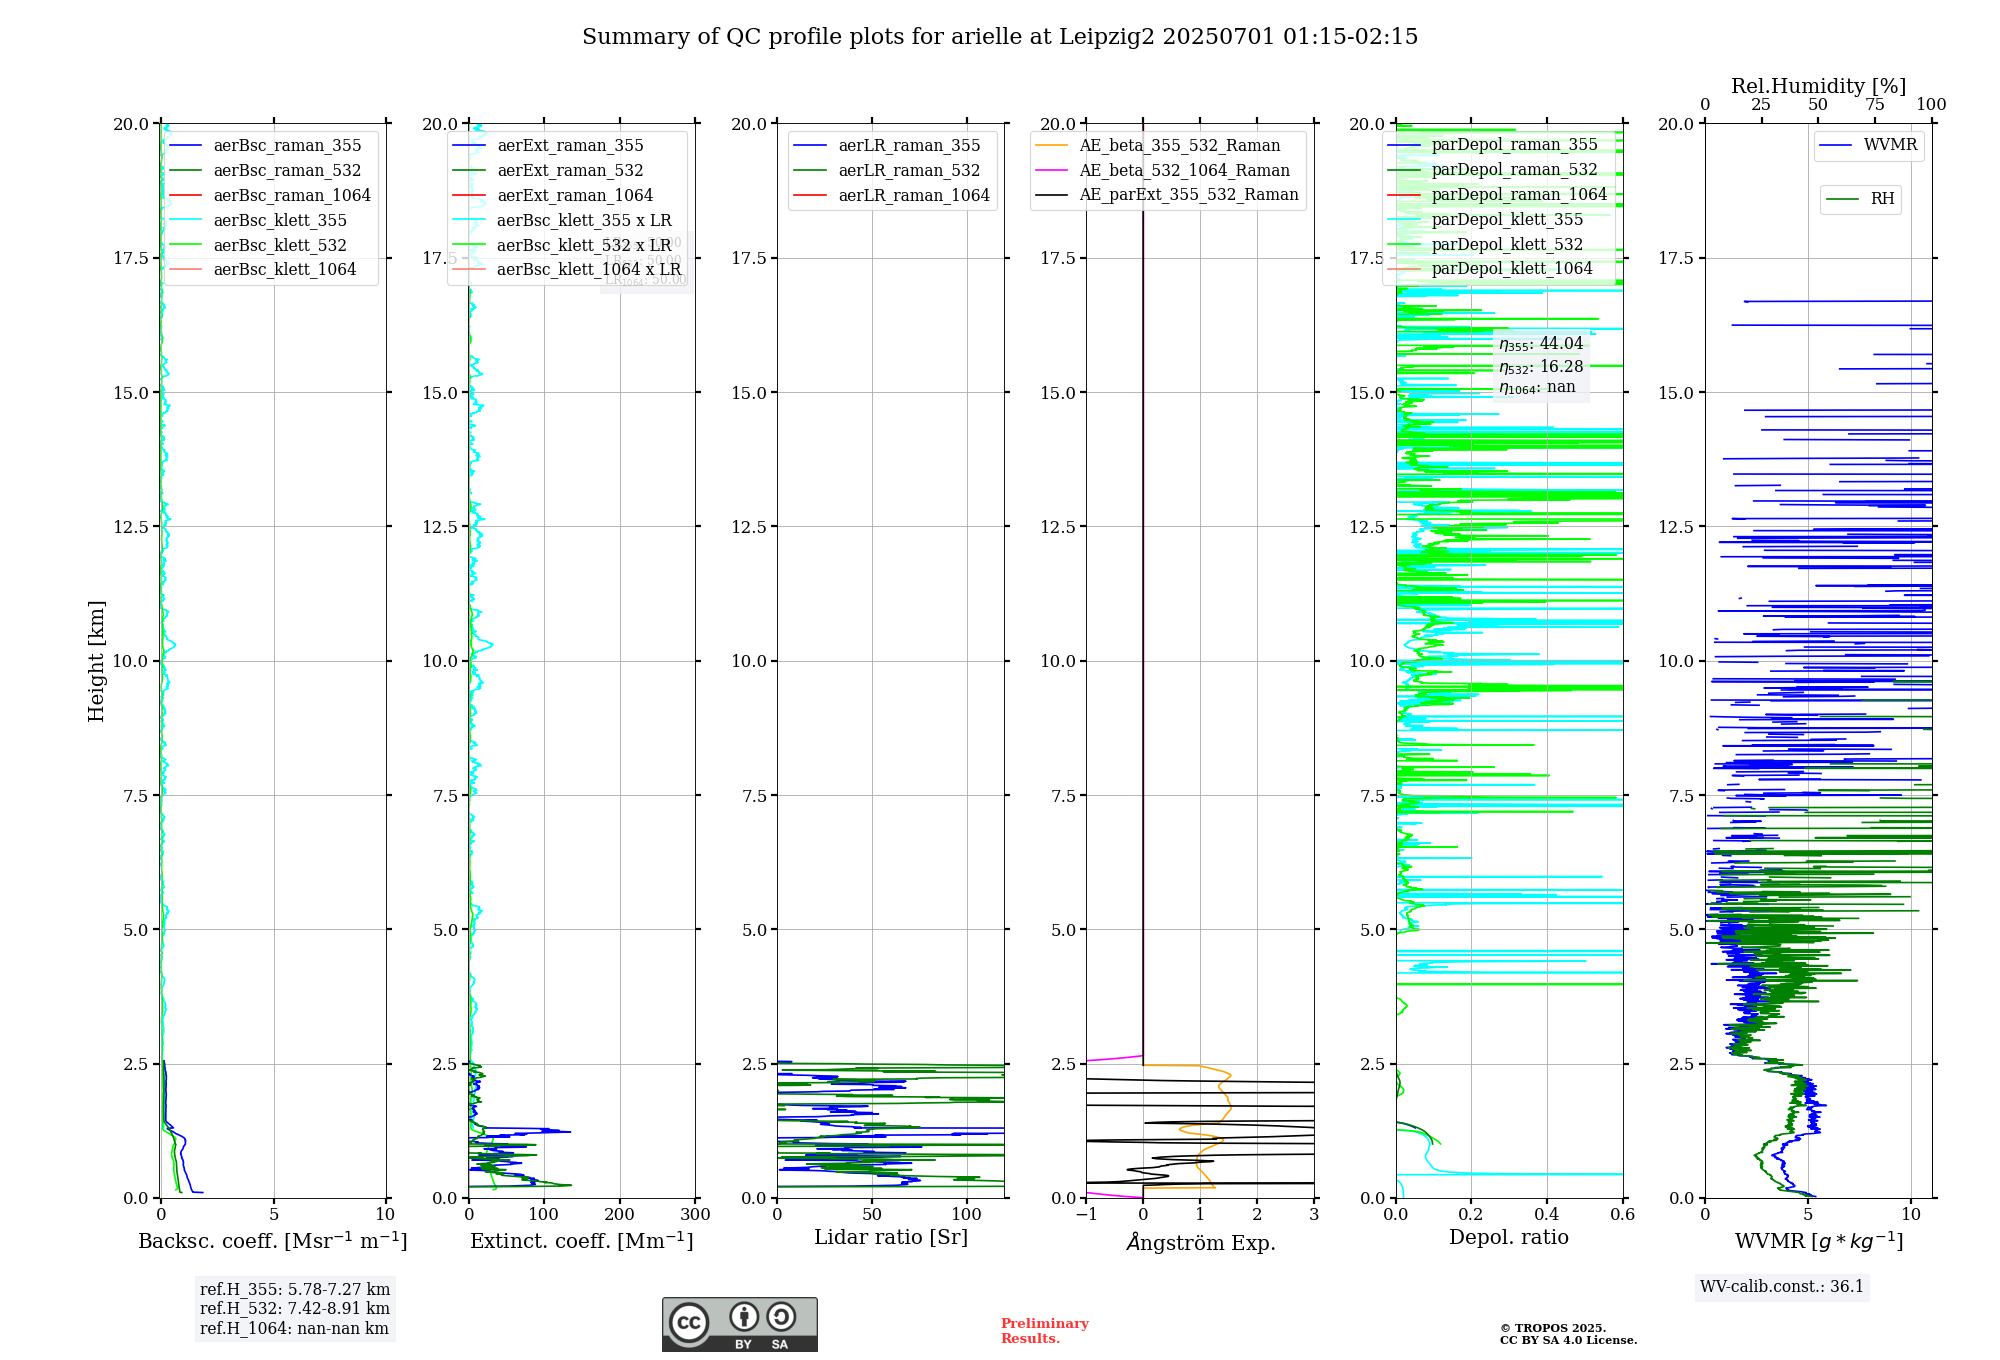Pick legend entry aerLR_raman_1064
Viewport: 2000px width, 1360px height.
[892, 196]
